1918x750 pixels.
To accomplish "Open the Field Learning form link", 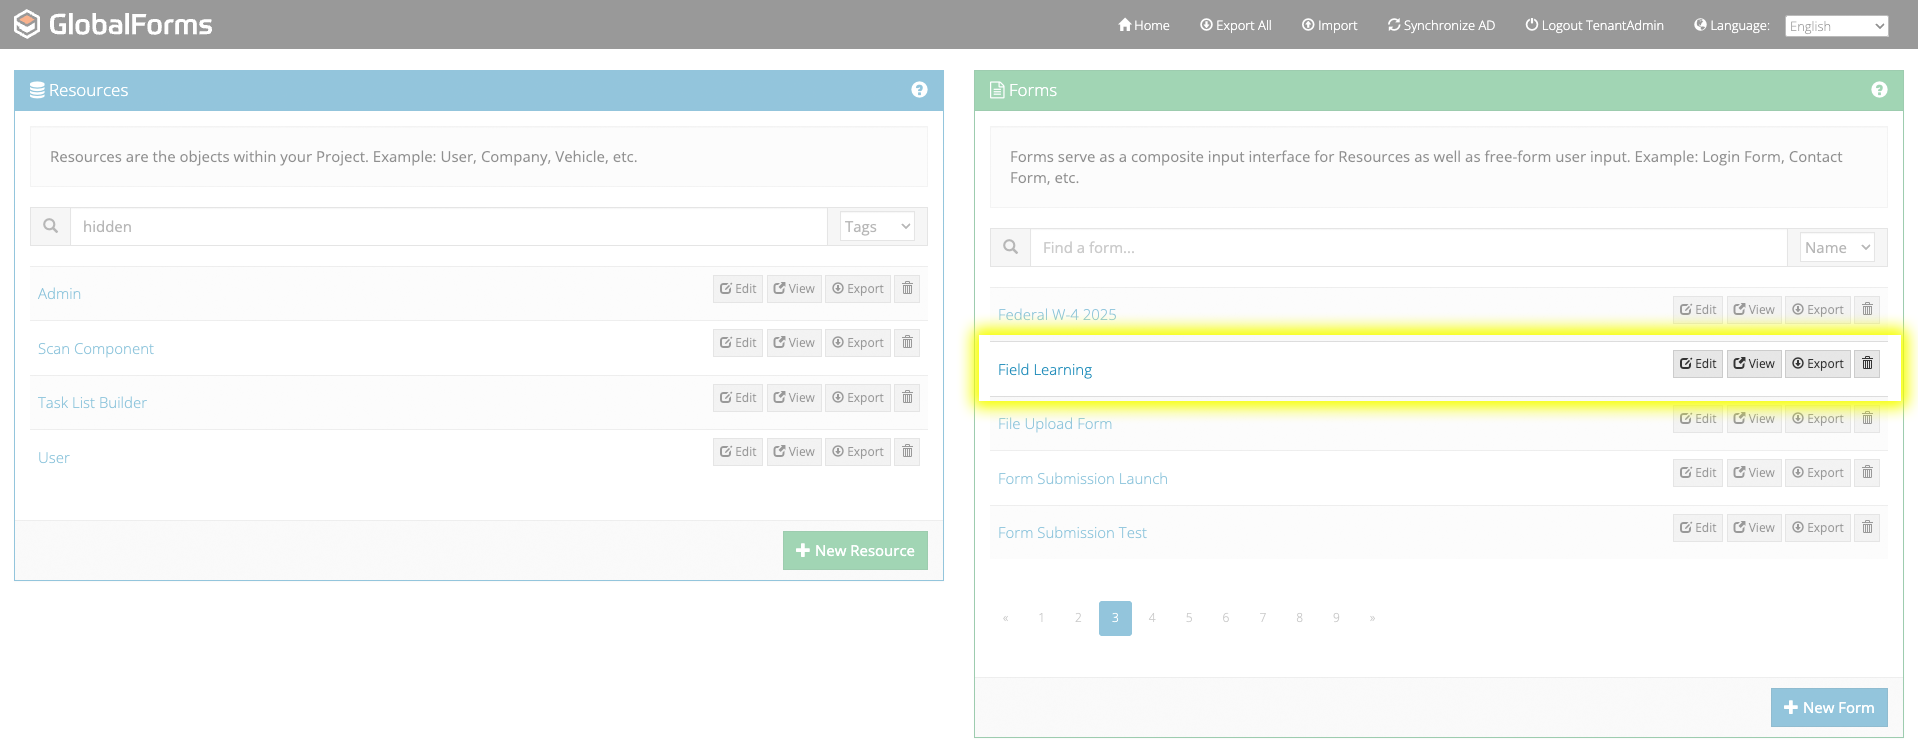I will pyautogui.click(x=1044, y=370).
